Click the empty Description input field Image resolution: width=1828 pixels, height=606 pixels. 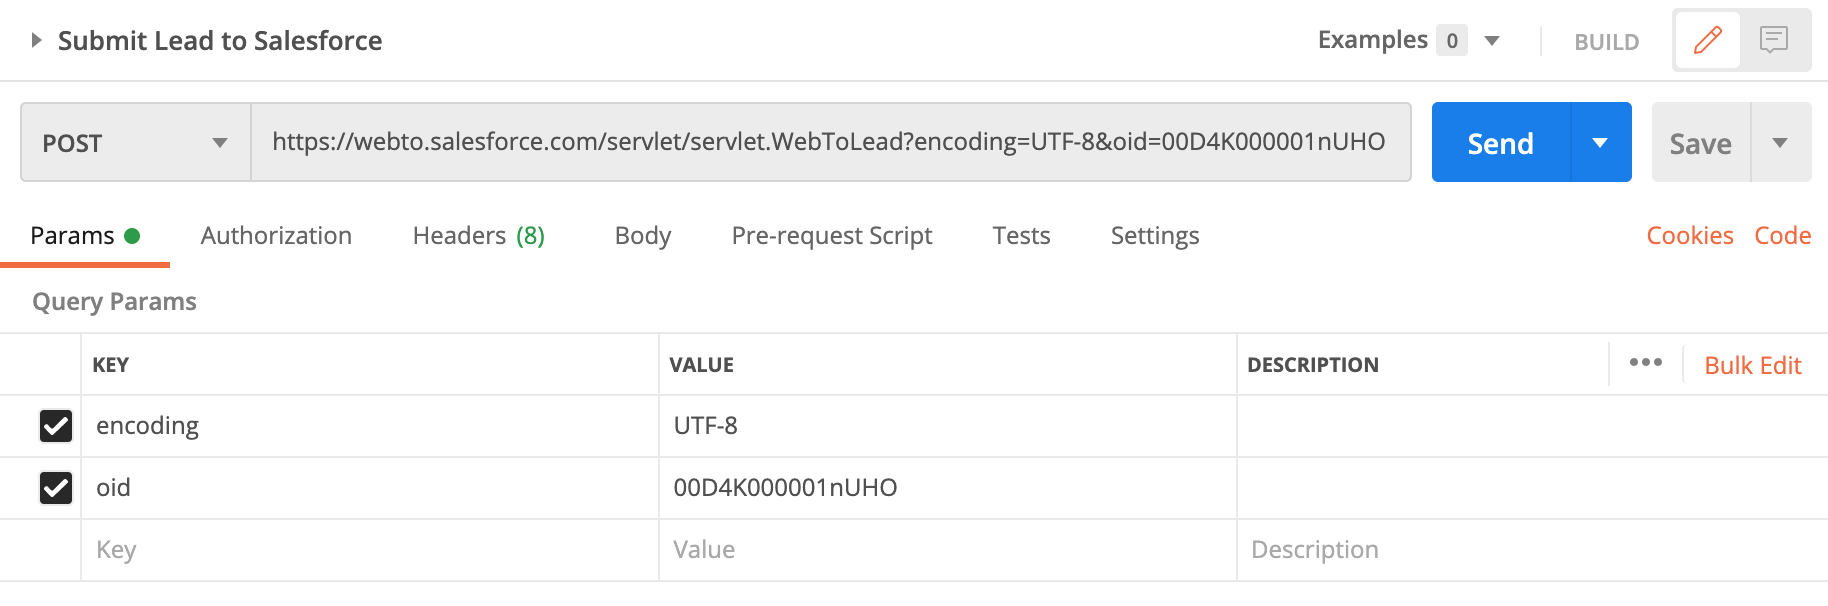pyautogui.click(x=1532, y=550)
